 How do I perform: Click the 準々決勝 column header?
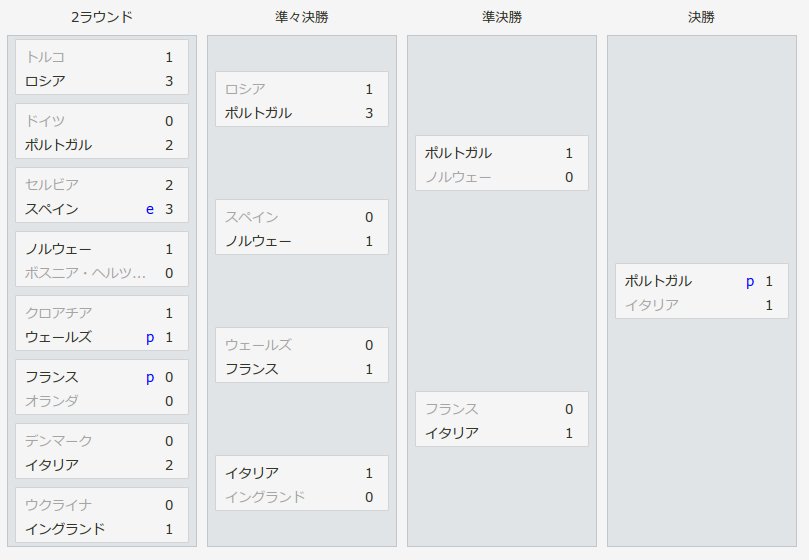(x=302, y=17)
